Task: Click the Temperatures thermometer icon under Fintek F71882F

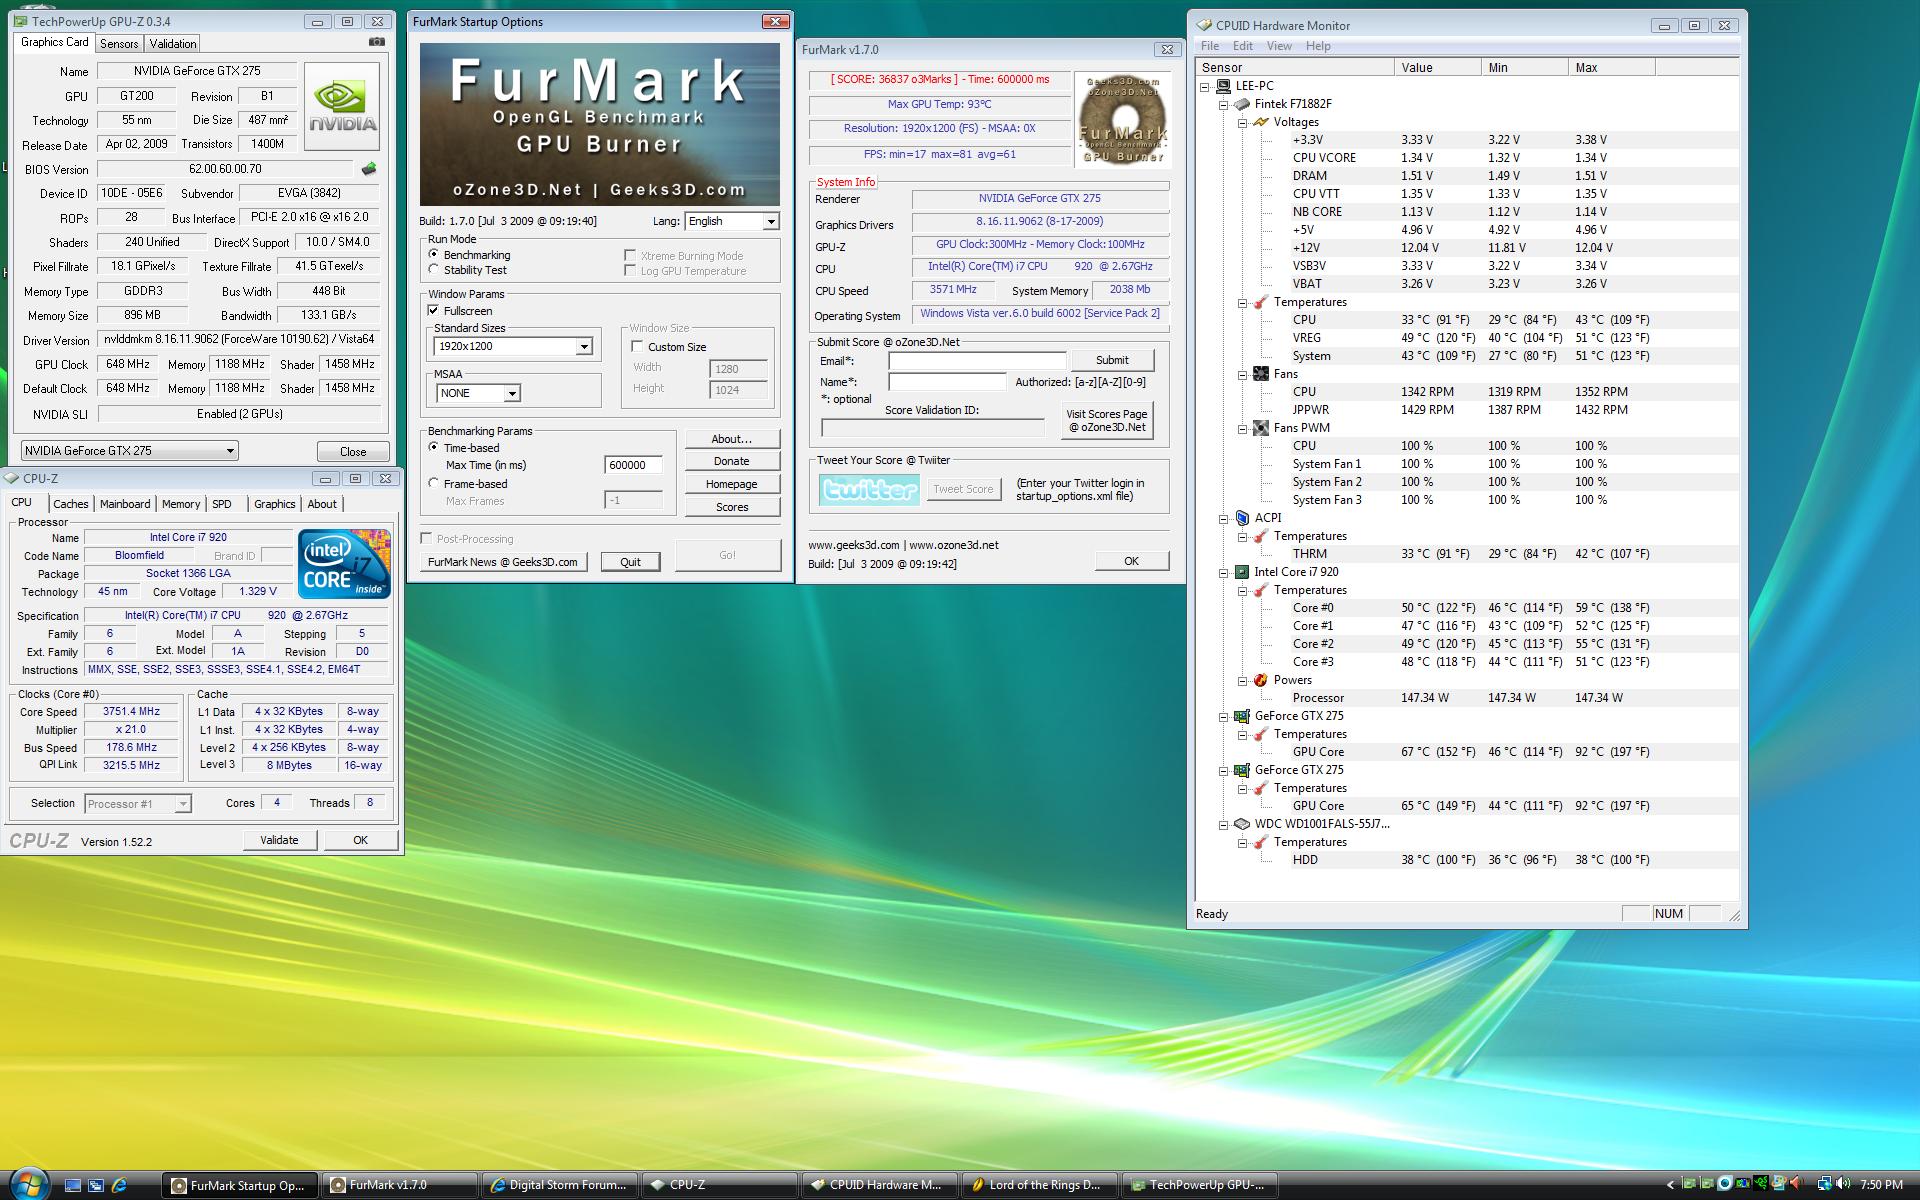Action: (1260, 302)
